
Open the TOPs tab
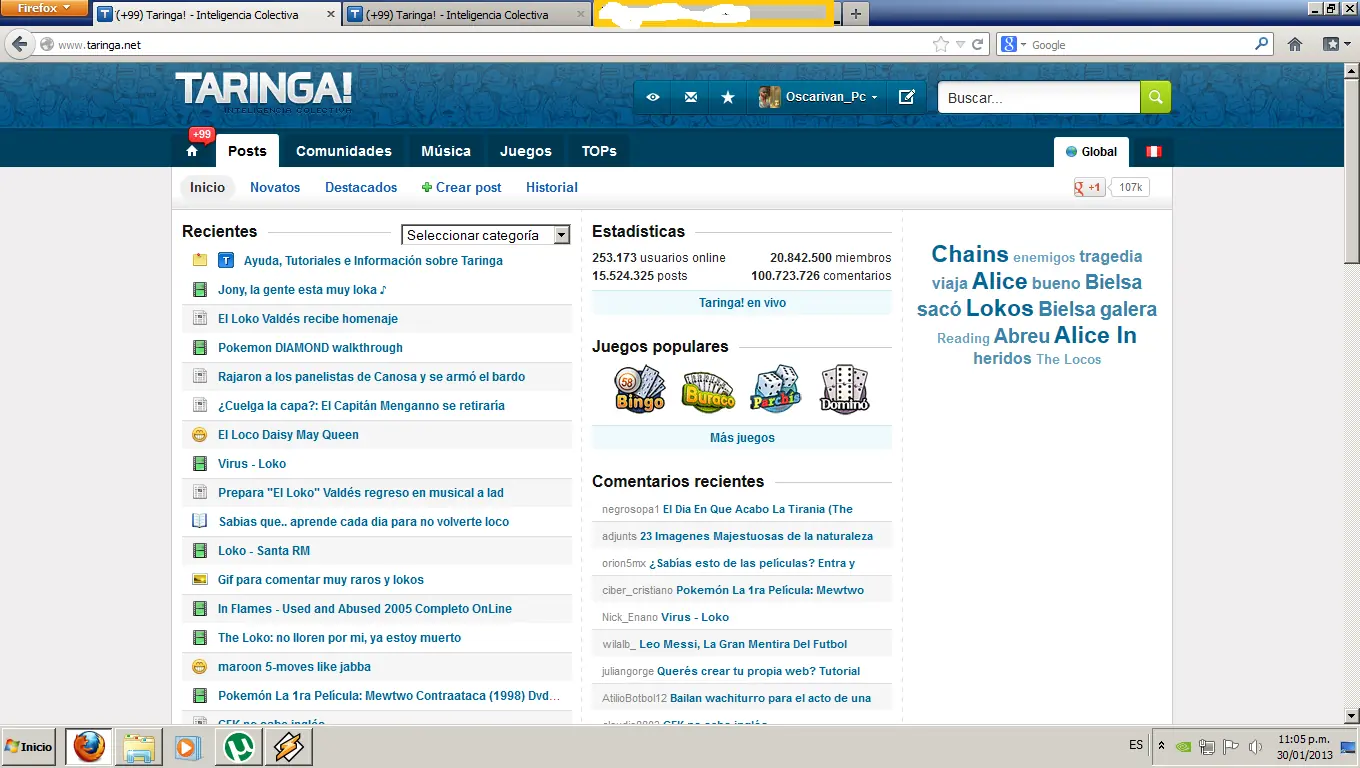pos(599,151)
